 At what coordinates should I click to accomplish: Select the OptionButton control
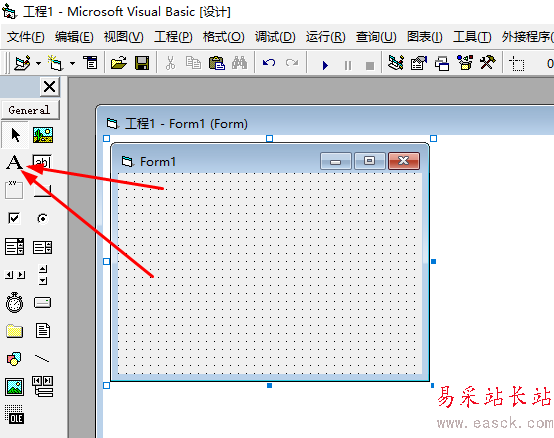point(42,219)
